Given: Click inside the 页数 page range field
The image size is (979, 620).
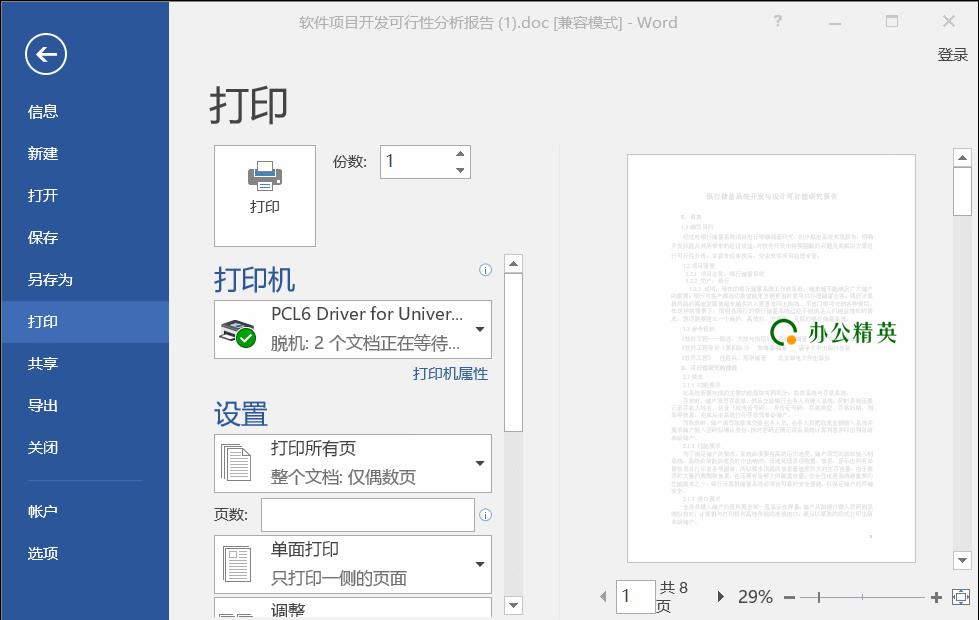Looking at the screenshot, I should point(367,515).
